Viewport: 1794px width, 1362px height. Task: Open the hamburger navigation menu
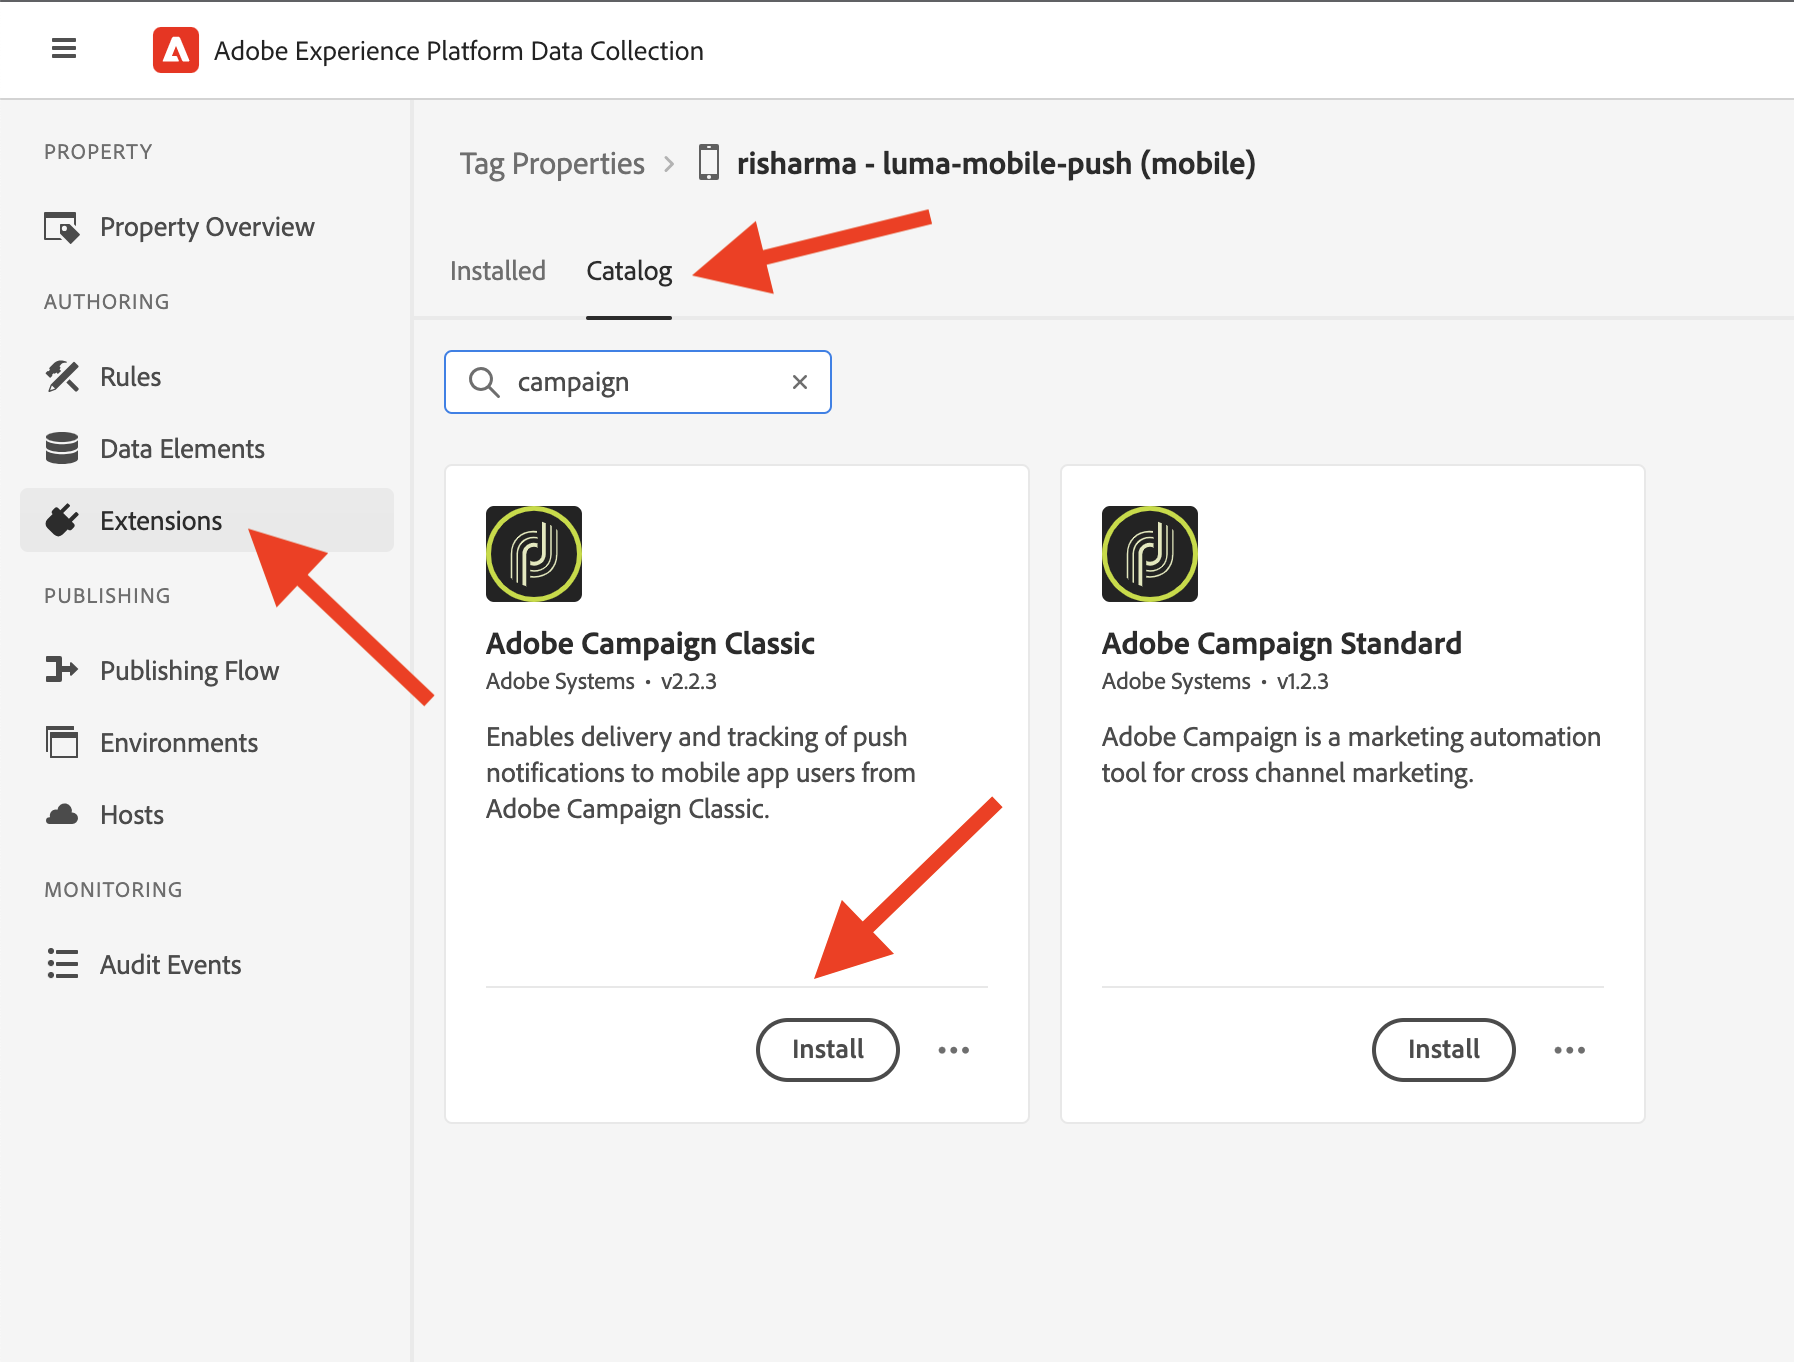[64, 48]
